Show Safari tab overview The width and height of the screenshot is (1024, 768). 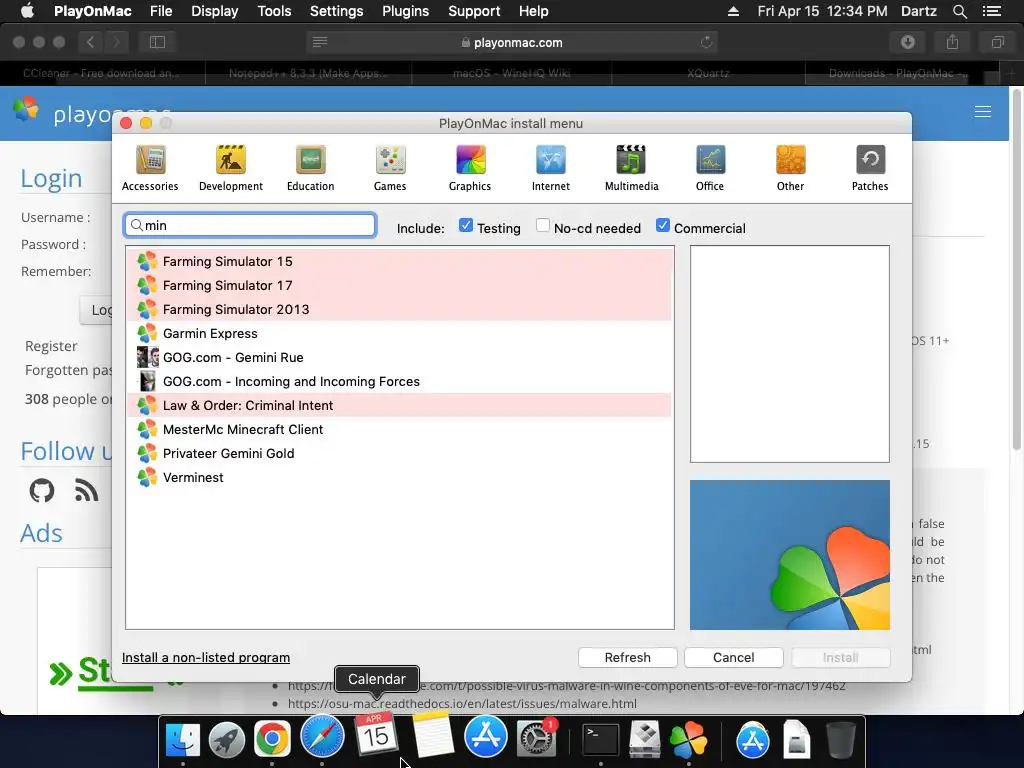coord(997,42)
